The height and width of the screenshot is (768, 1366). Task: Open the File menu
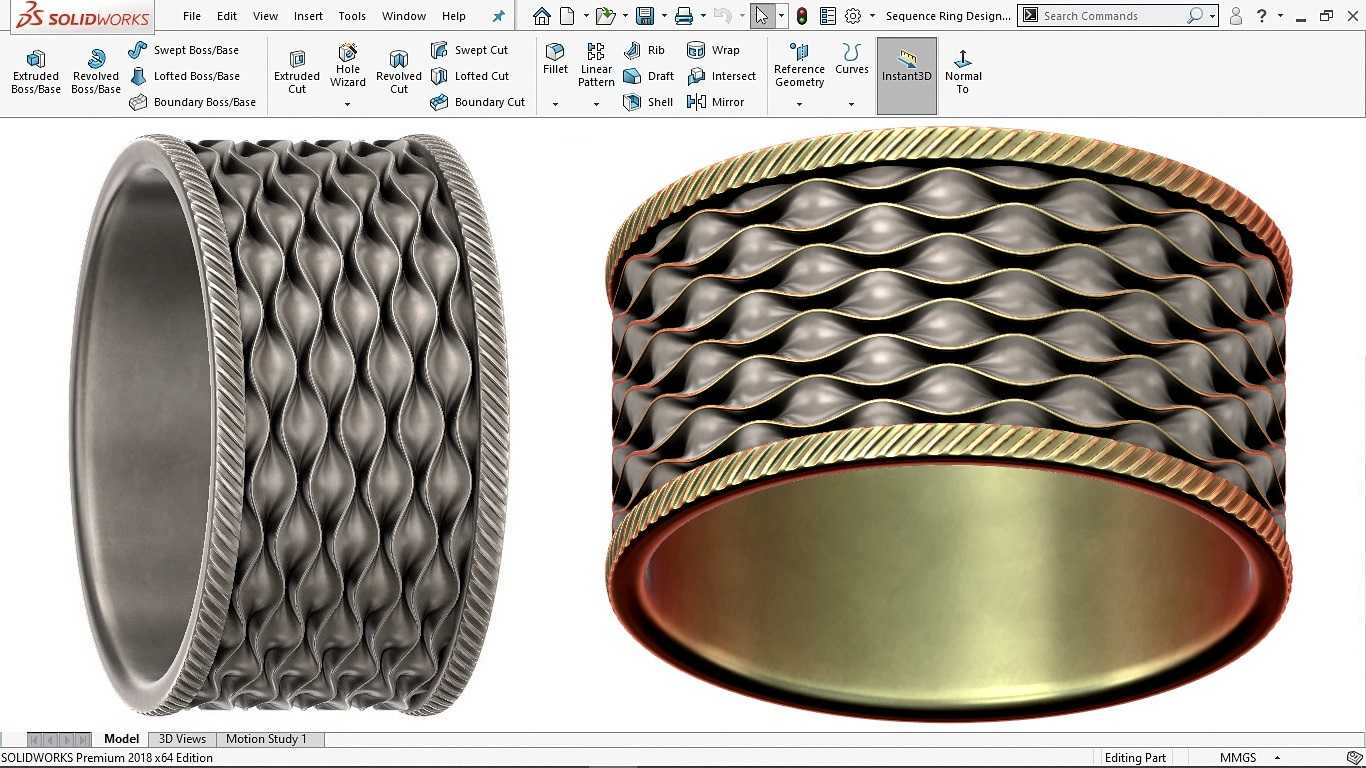coord(192,16)
